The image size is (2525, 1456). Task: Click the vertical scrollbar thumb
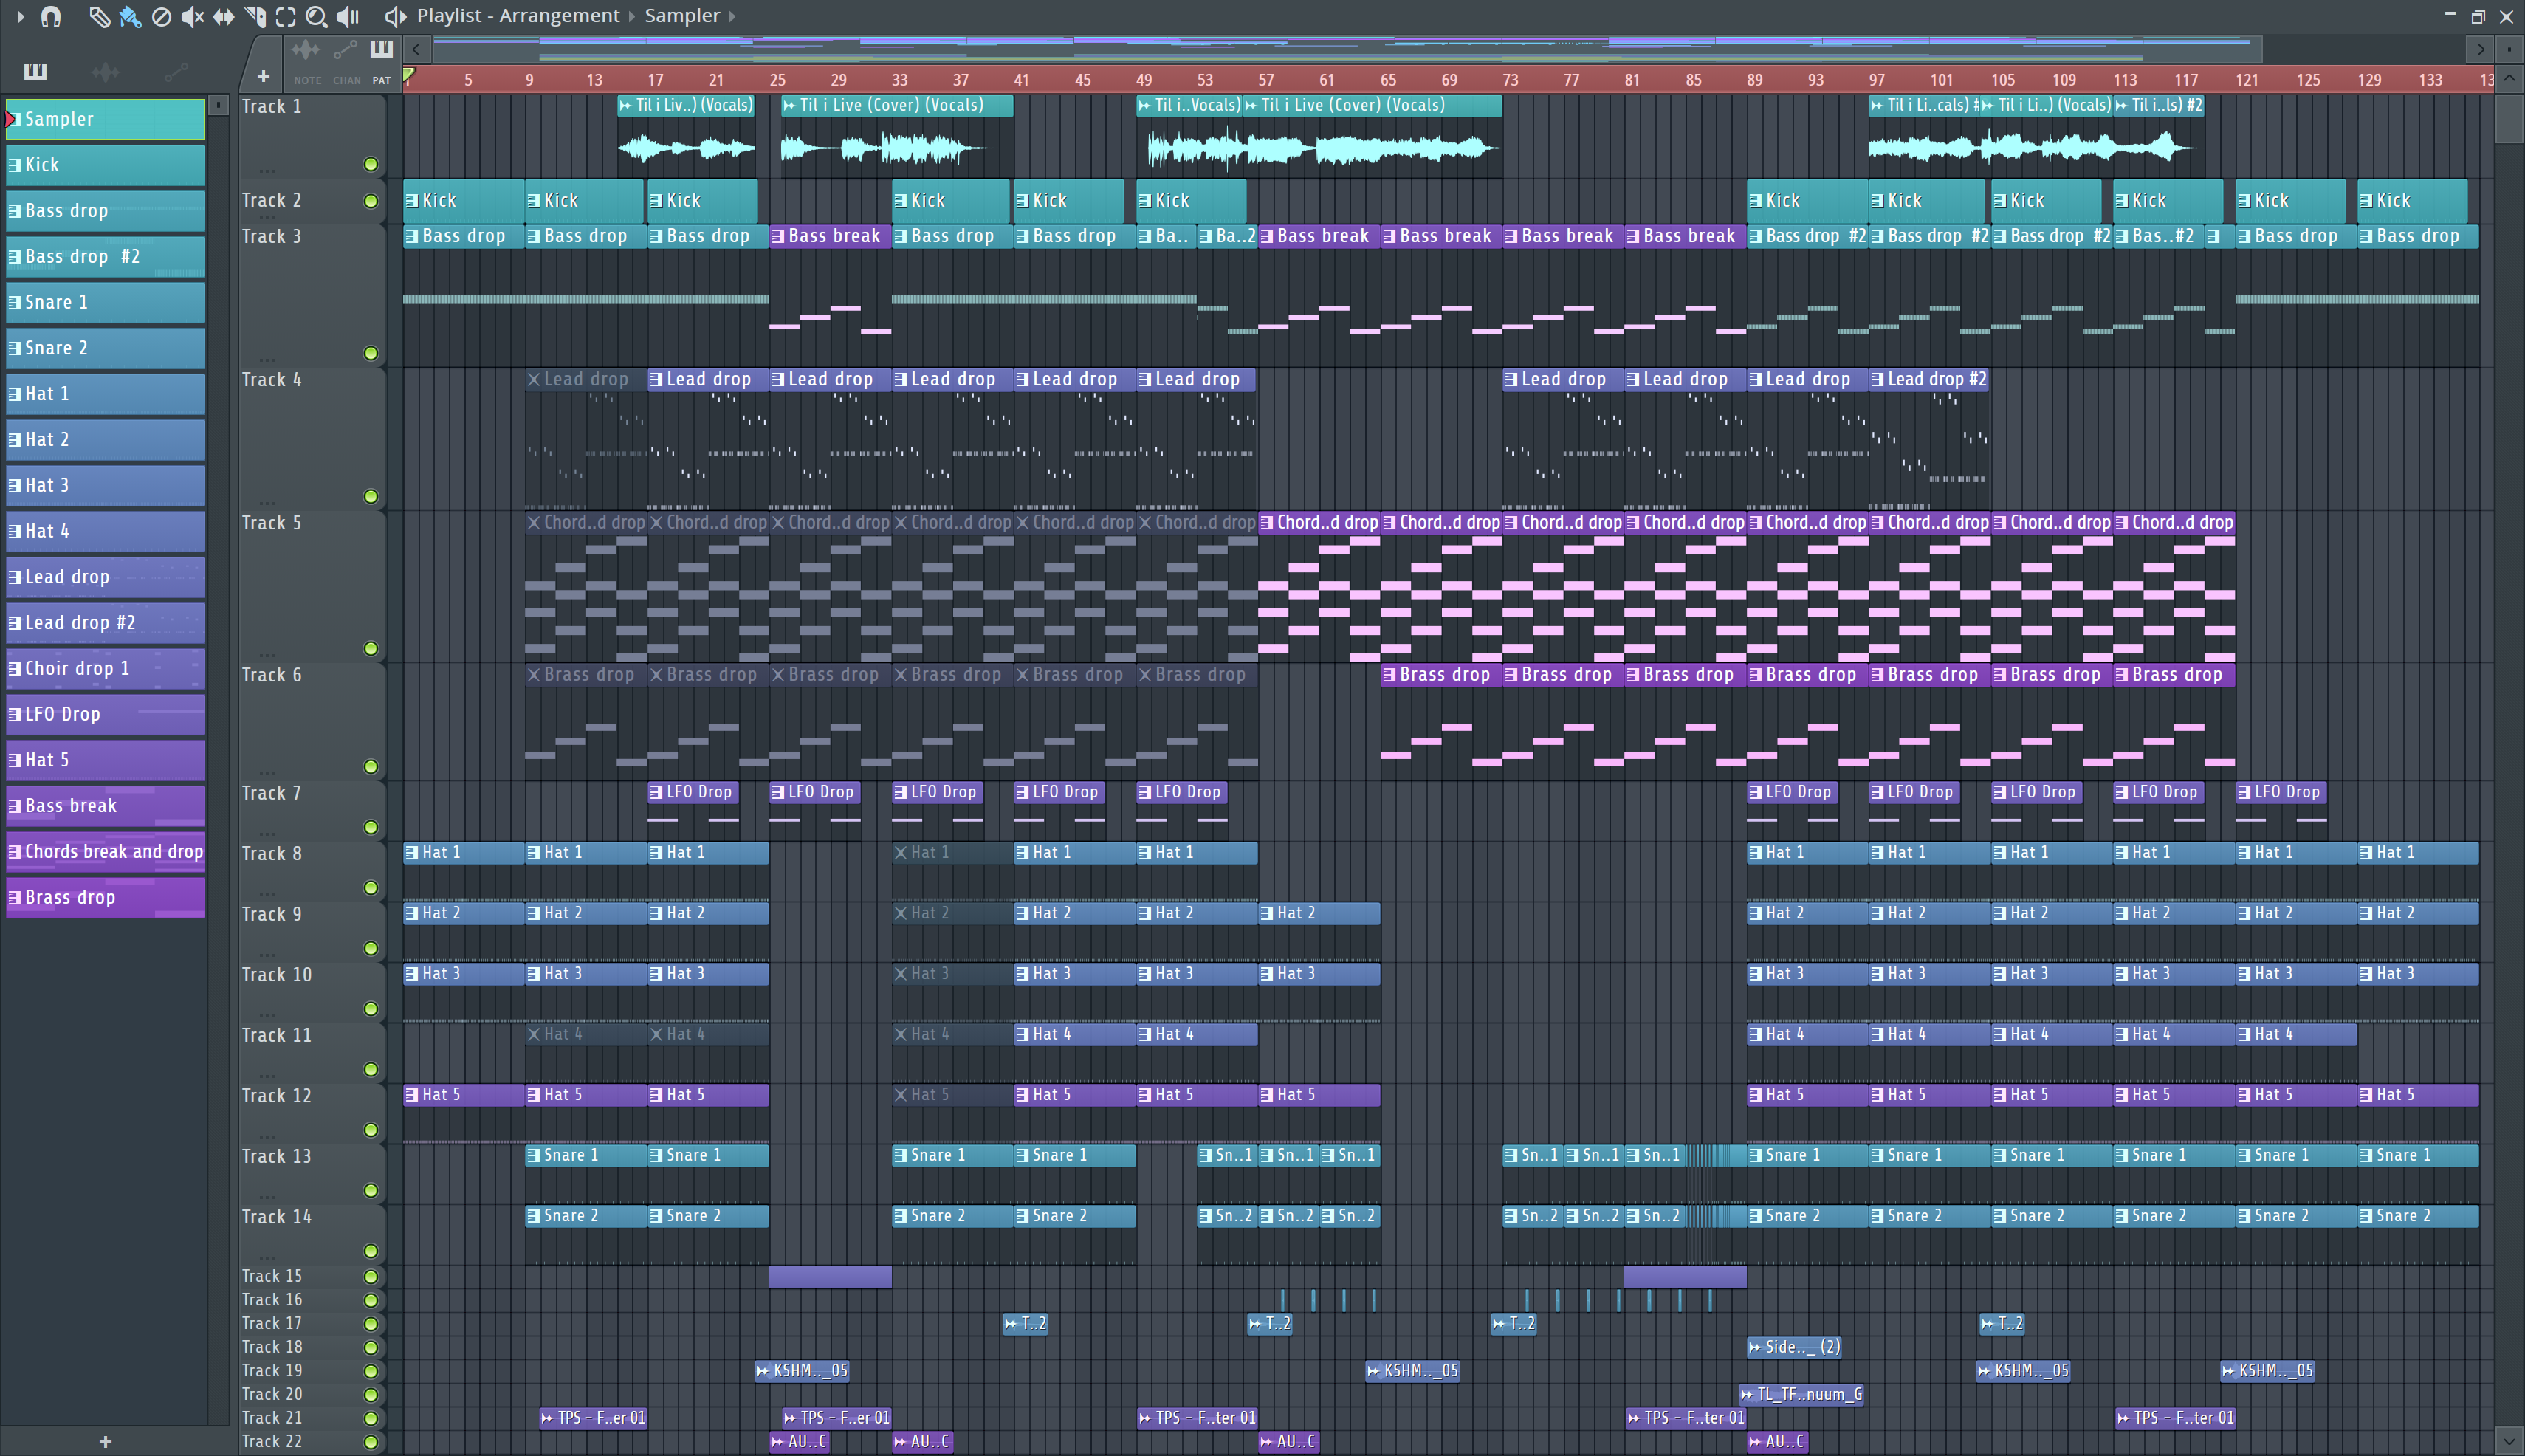tap(2508, 118)
